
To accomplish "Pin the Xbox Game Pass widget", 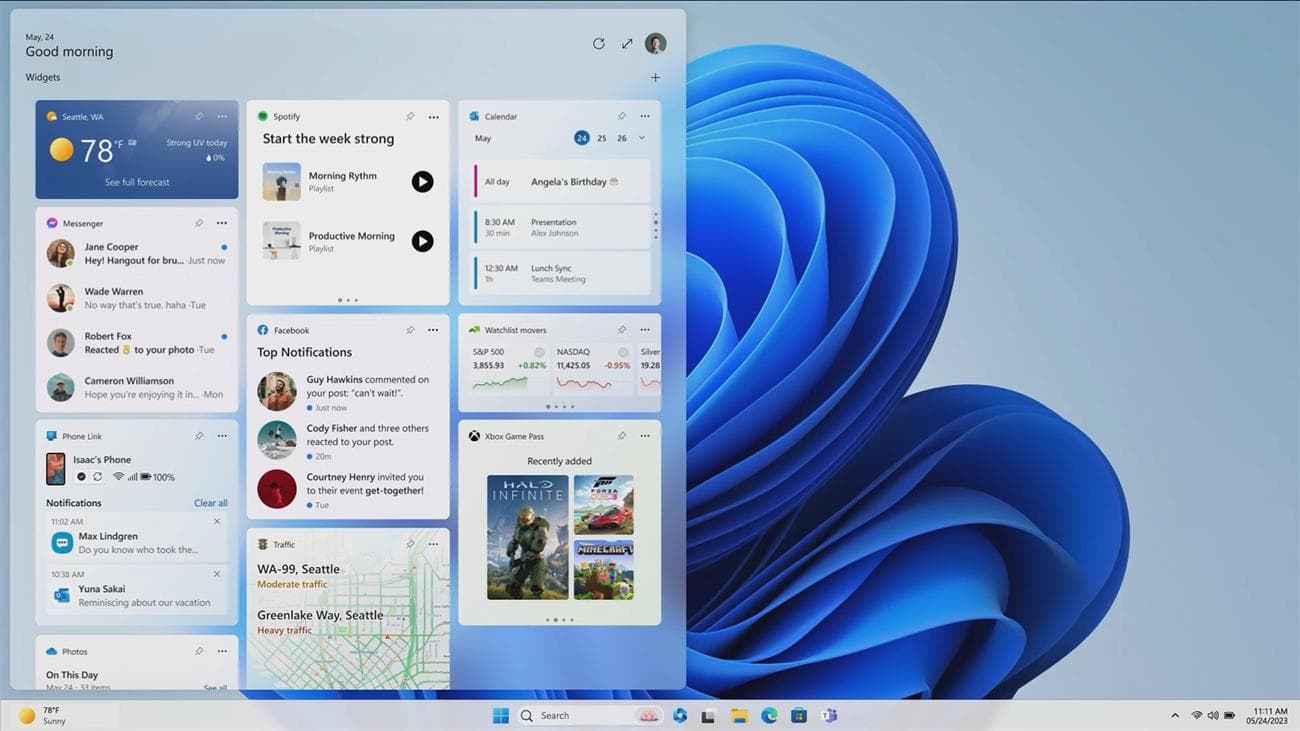I will point(621,436).
